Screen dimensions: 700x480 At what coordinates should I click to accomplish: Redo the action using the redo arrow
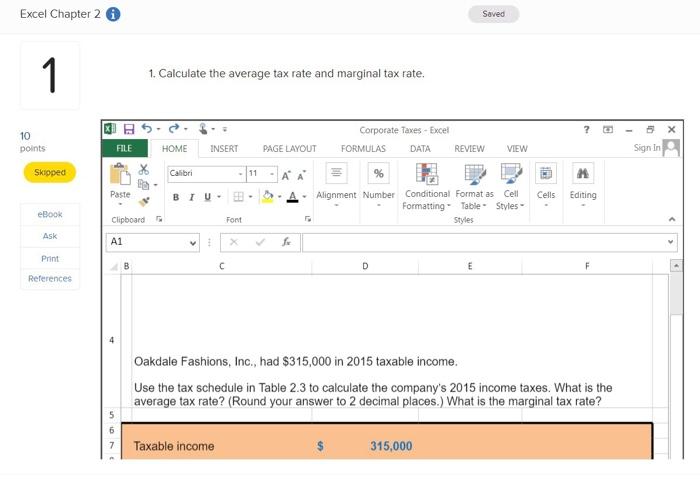point(174,129)
